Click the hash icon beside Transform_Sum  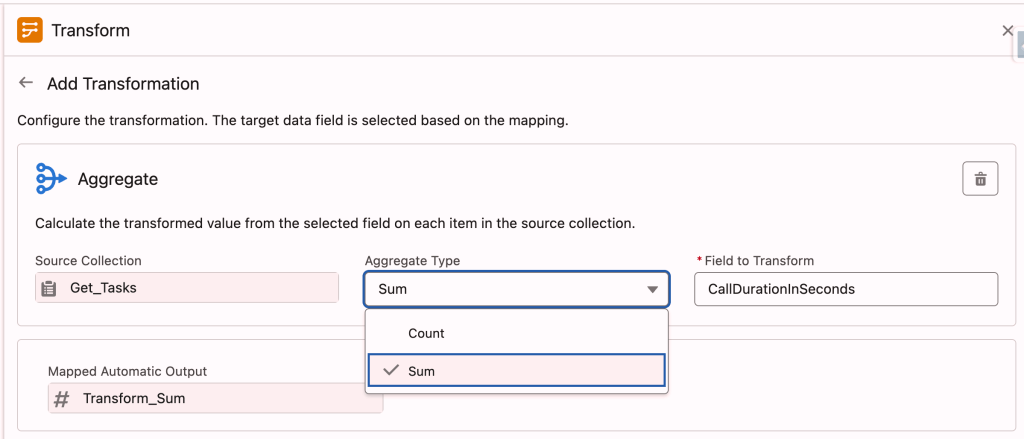(x=62, y=398)
